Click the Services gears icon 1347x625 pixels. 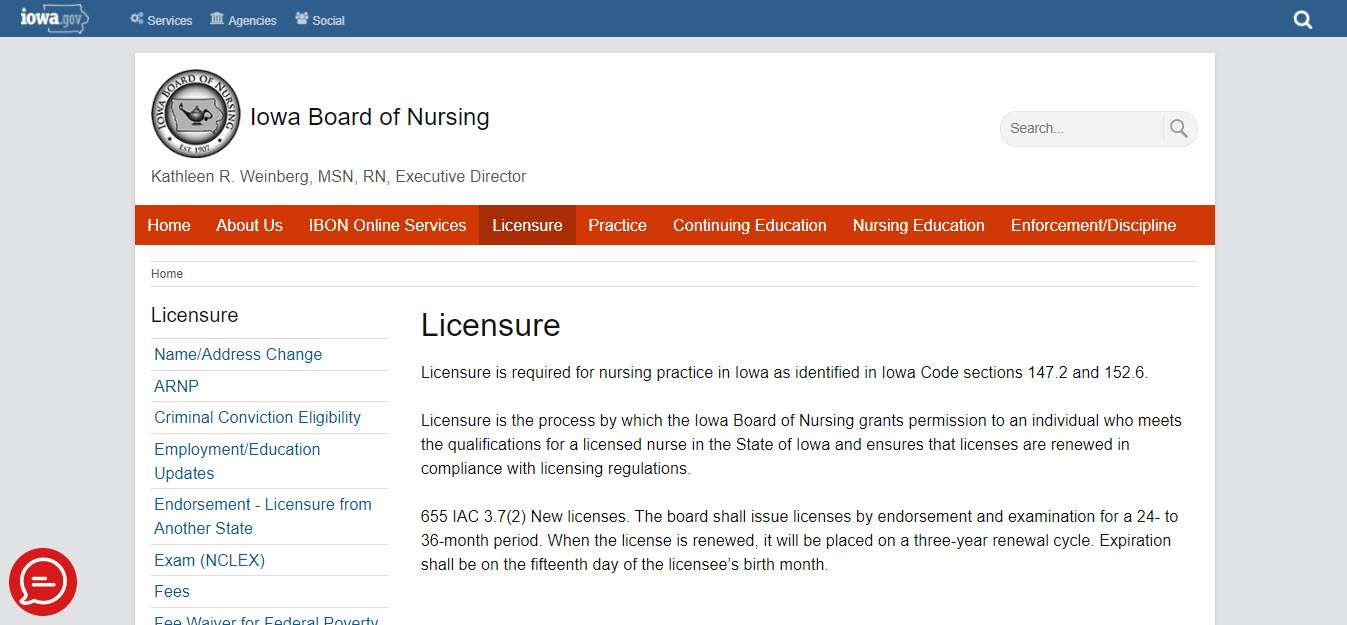137,19
